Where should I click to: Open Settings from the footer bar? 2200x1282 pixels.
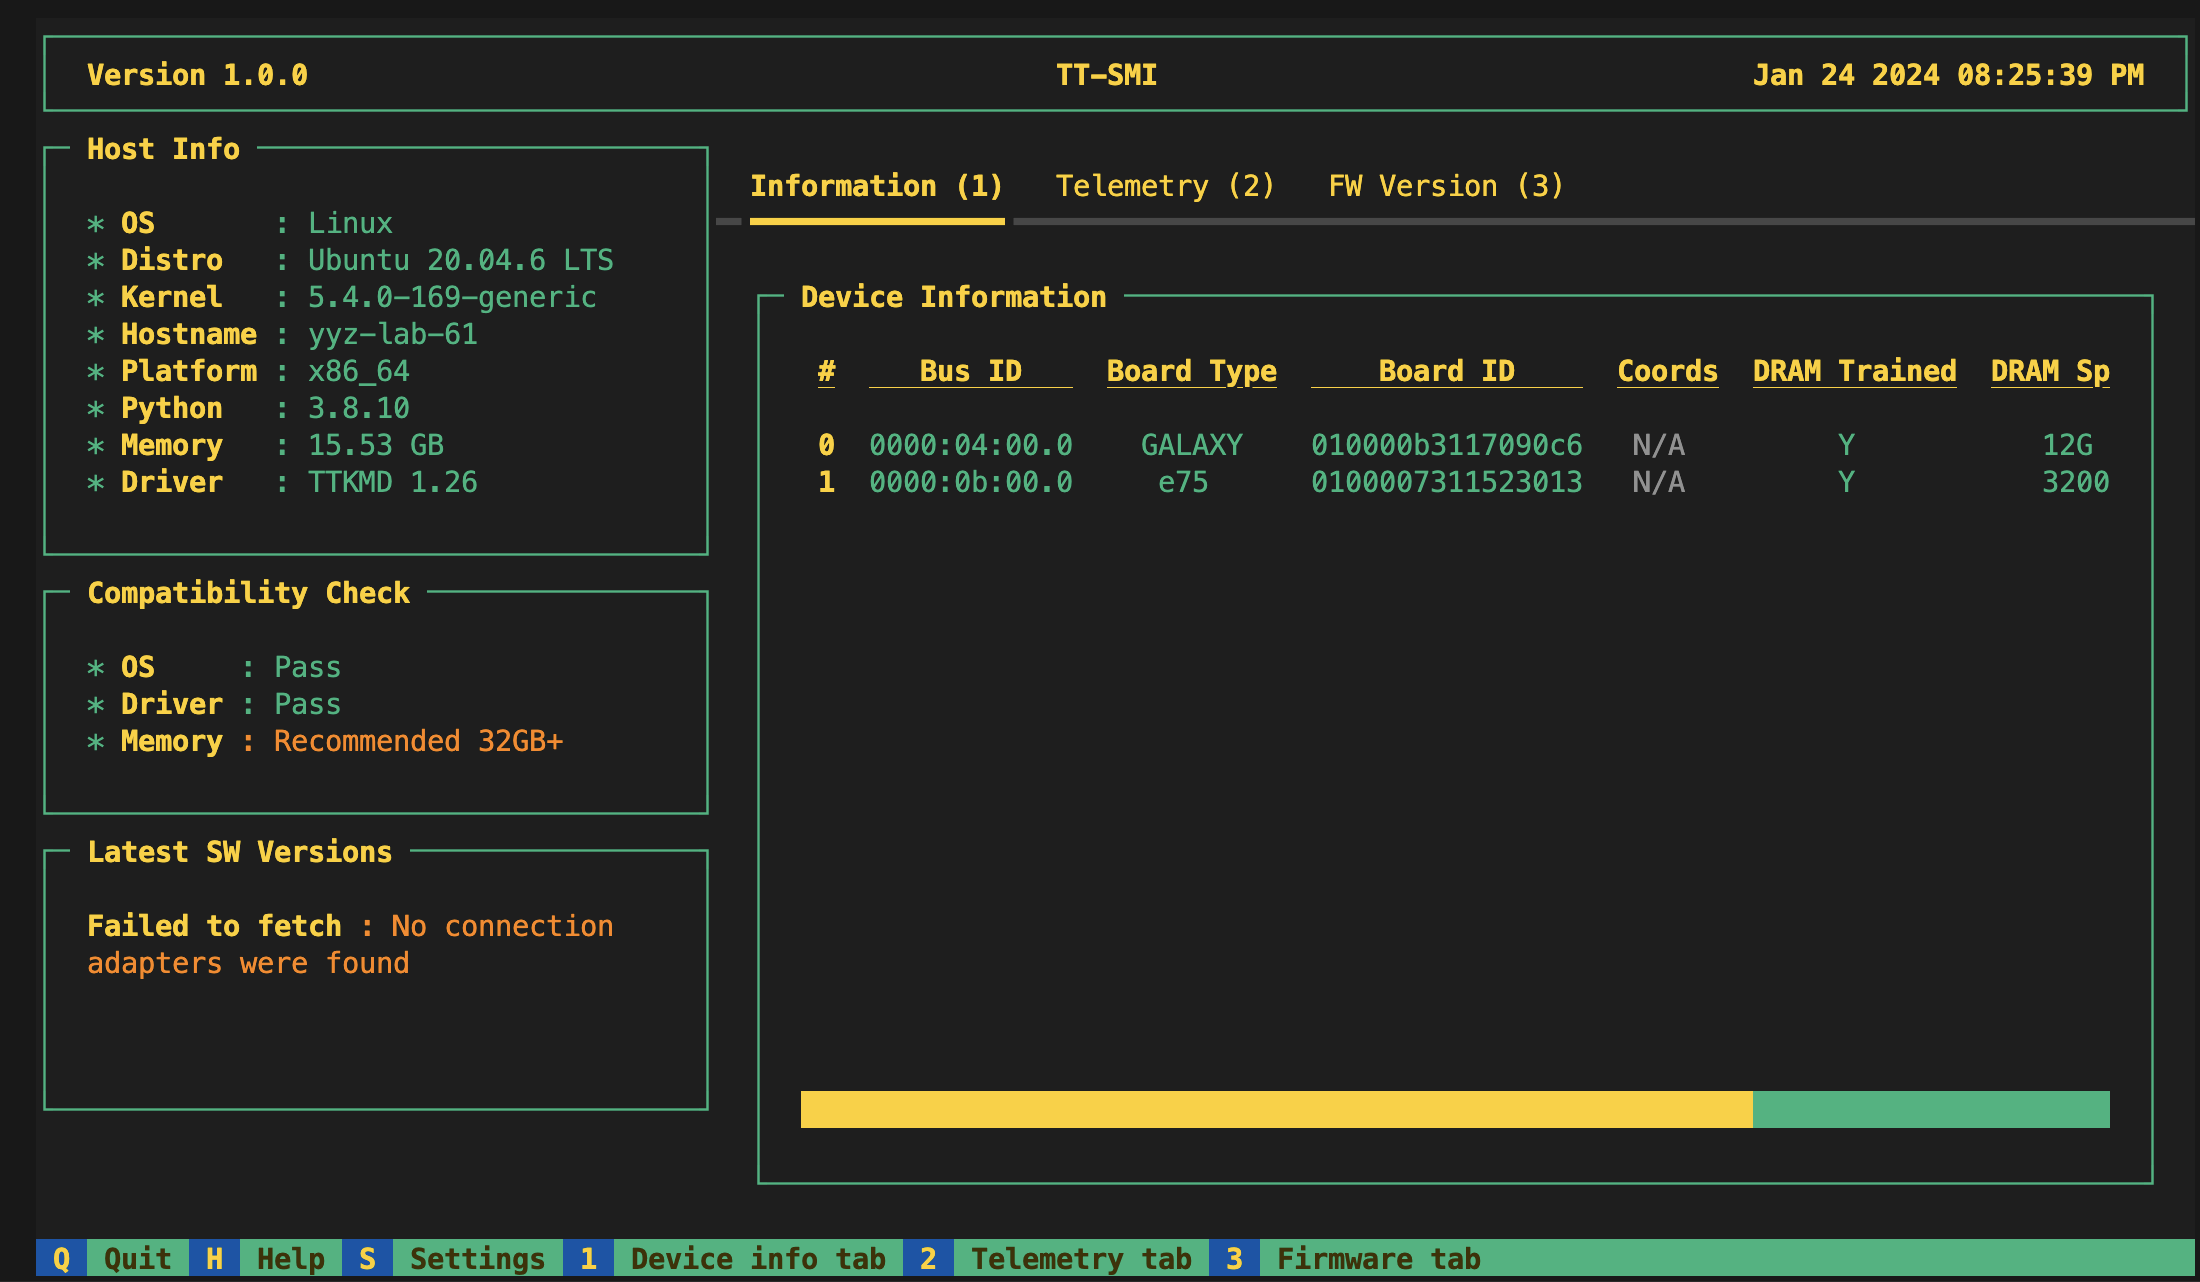[x=477, y=1258]
